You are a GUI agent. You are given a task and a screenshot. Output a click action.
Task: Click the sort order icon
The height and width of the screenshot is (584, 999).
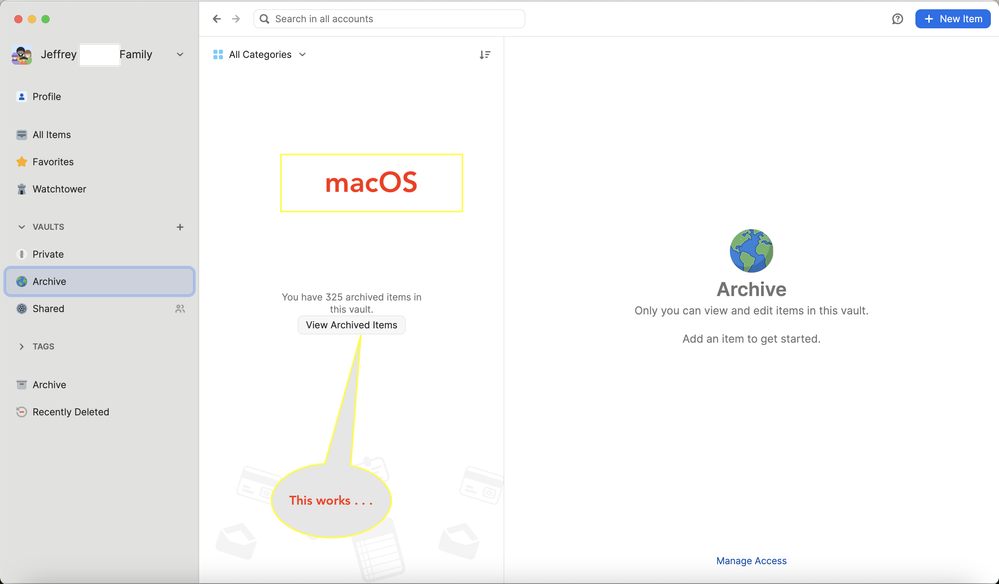[x=485, y=55]
